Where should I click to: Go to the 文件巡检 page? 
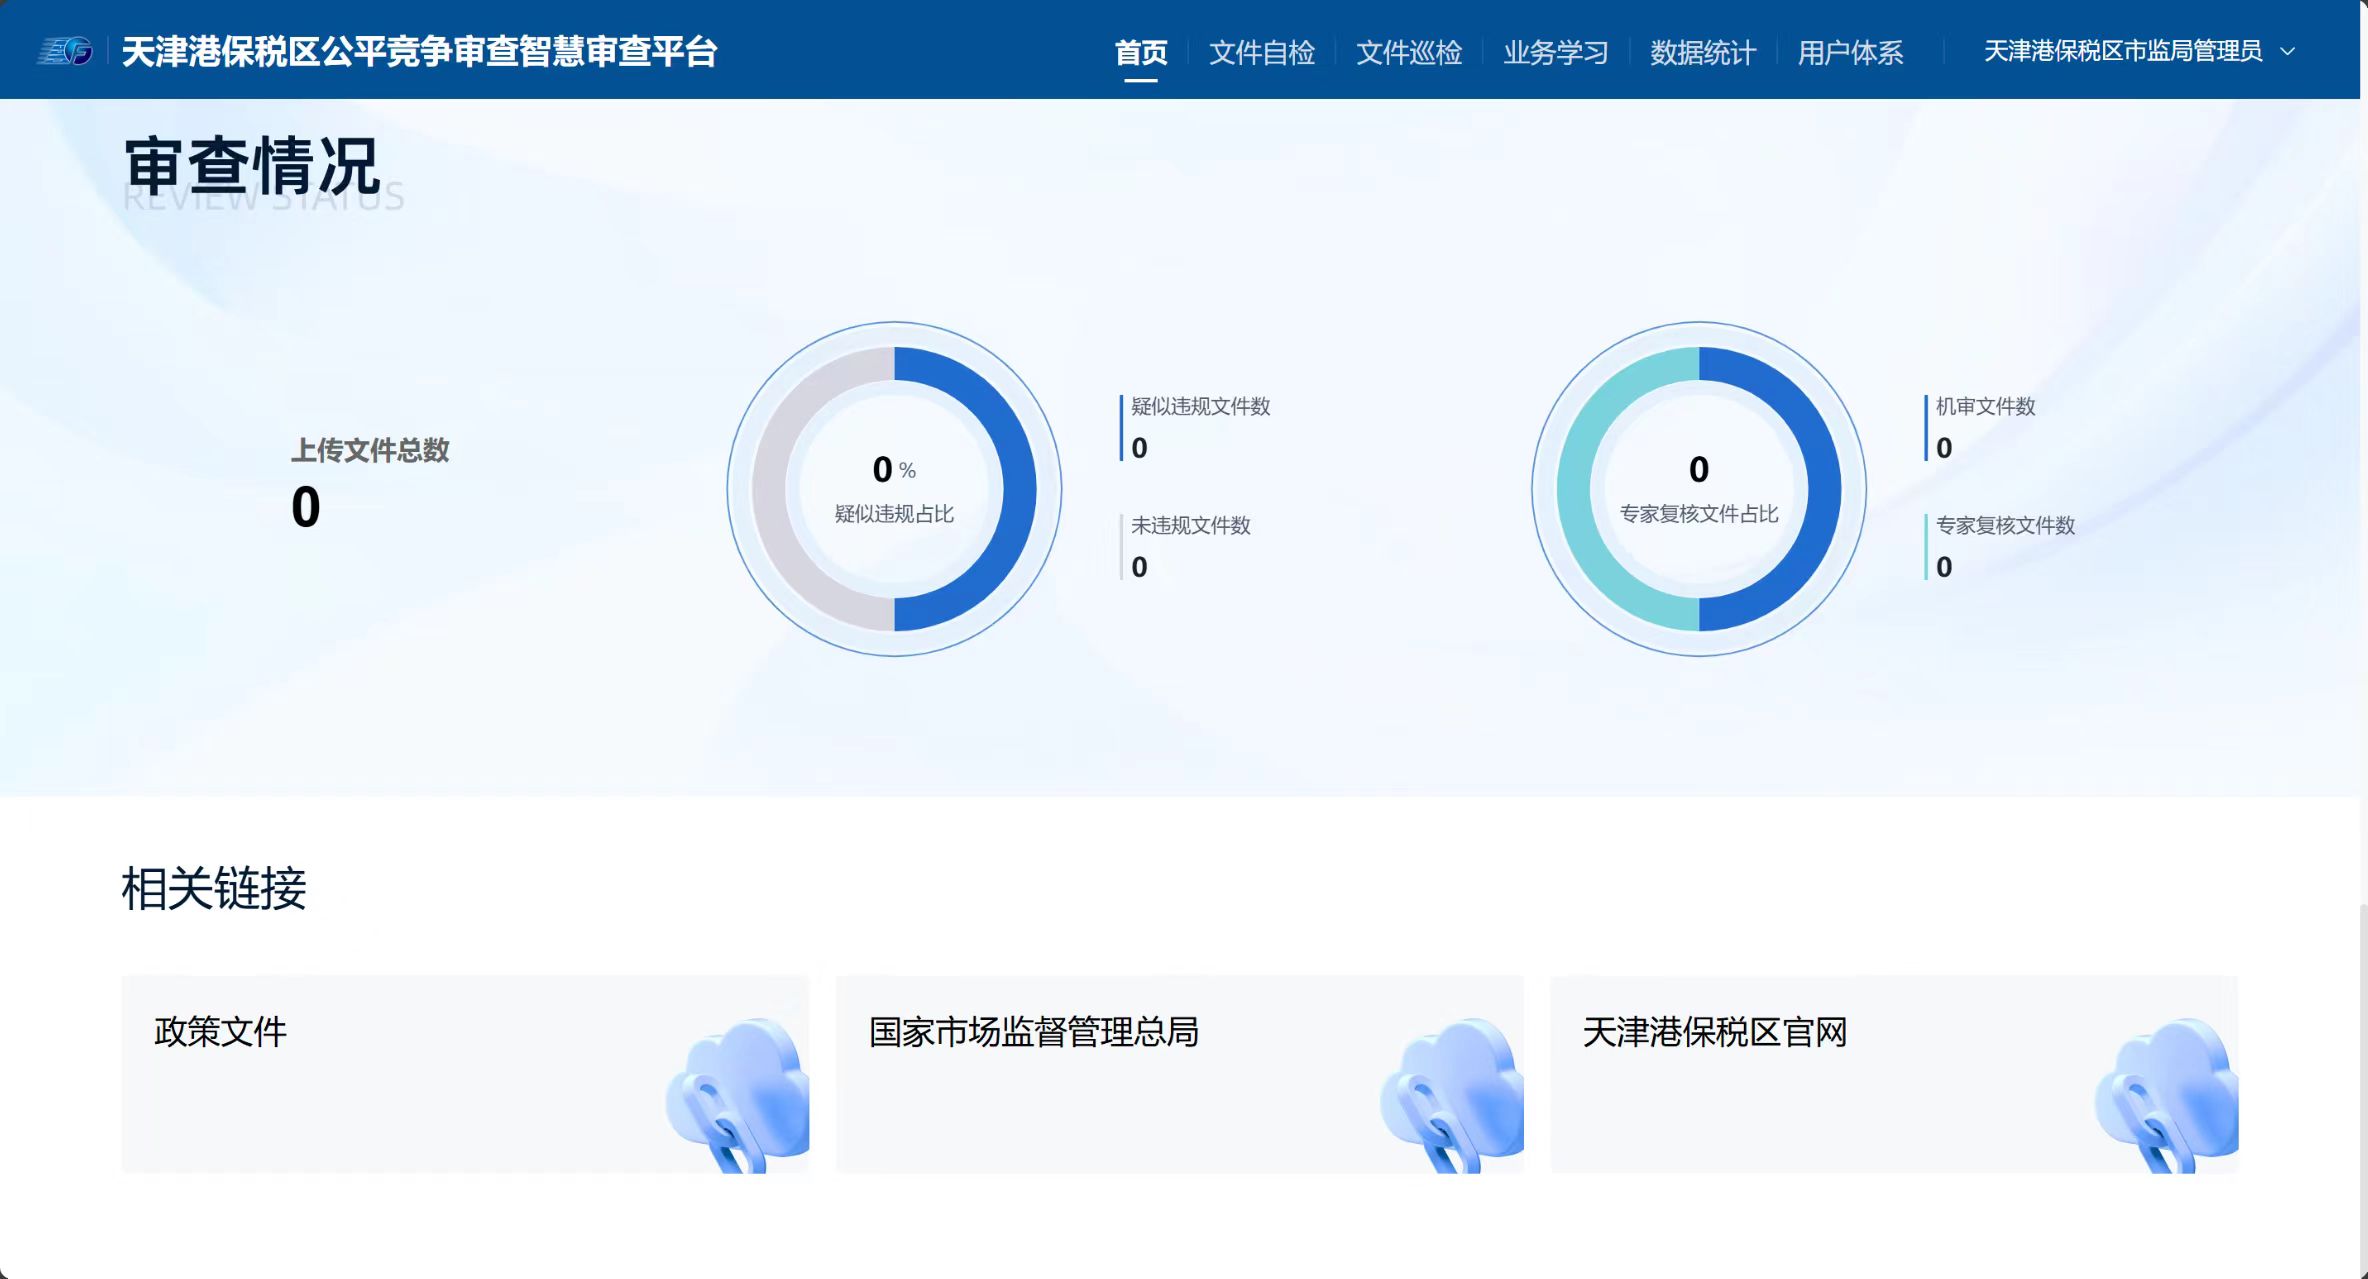(x=1408, y=52)
